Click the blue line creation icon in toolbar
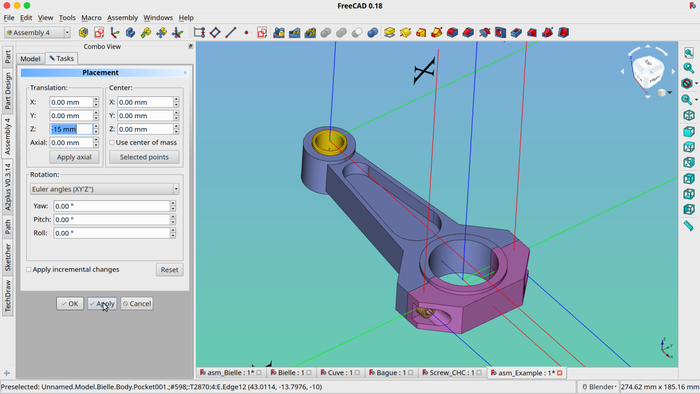 [230, 33]
